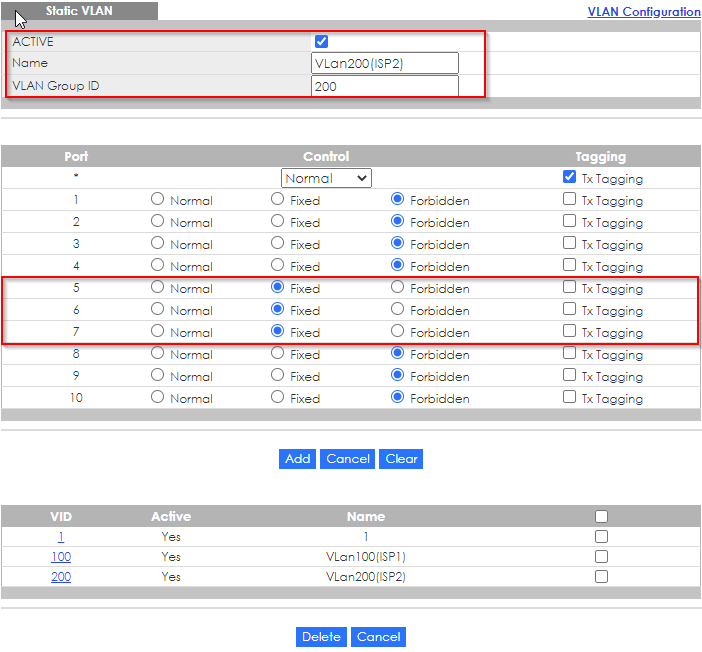
Task: Open the VLAN Configuration link
Action: pyautogui.click(x=643, y=12)
